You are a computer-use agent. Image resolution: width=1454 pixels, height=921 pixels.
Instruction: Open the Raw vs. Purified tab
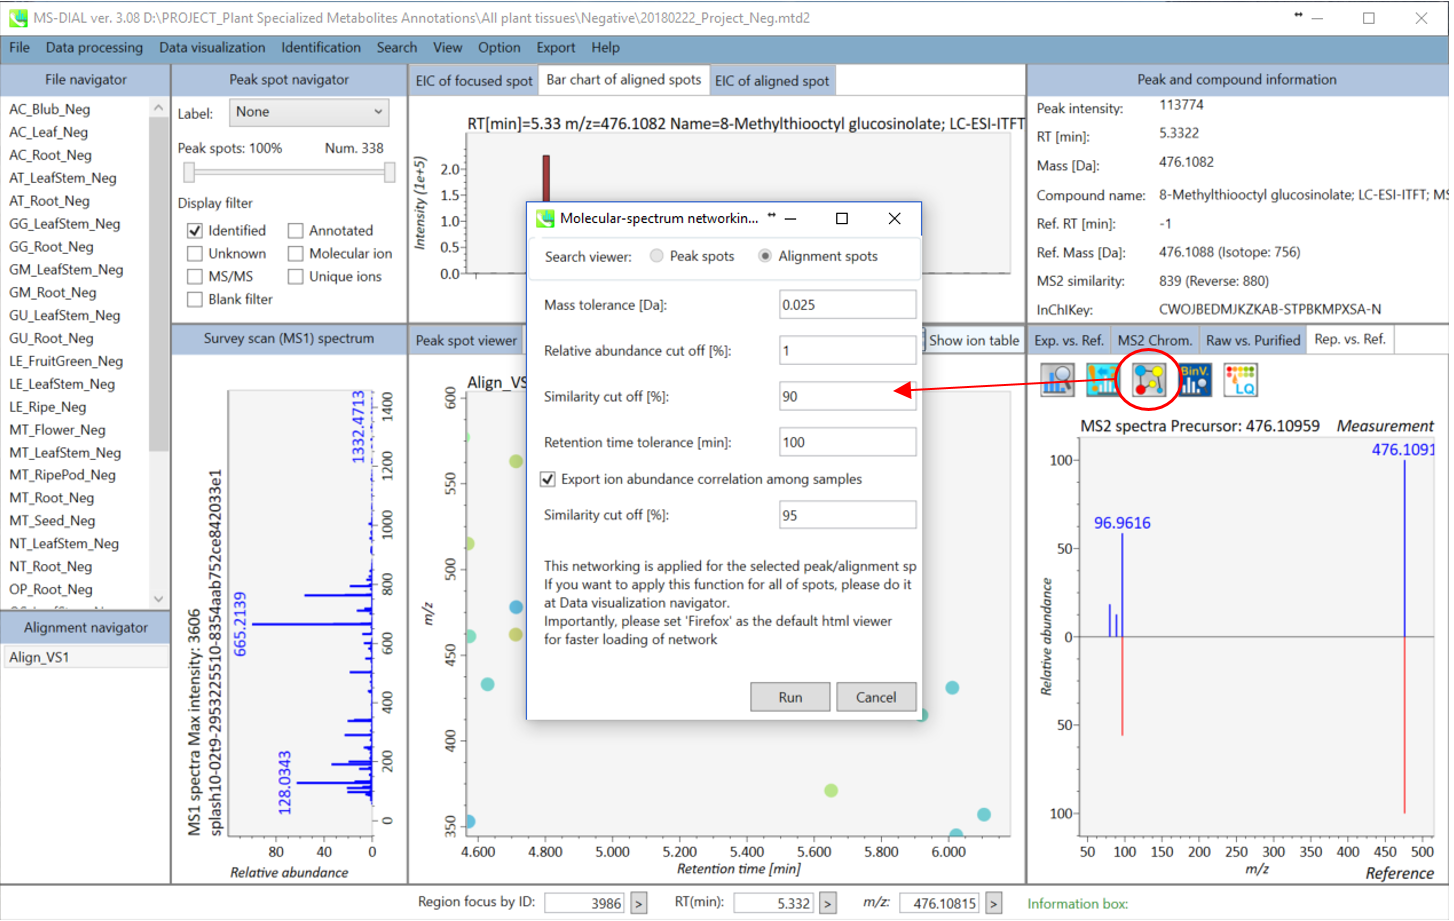tap(1253, 340)
